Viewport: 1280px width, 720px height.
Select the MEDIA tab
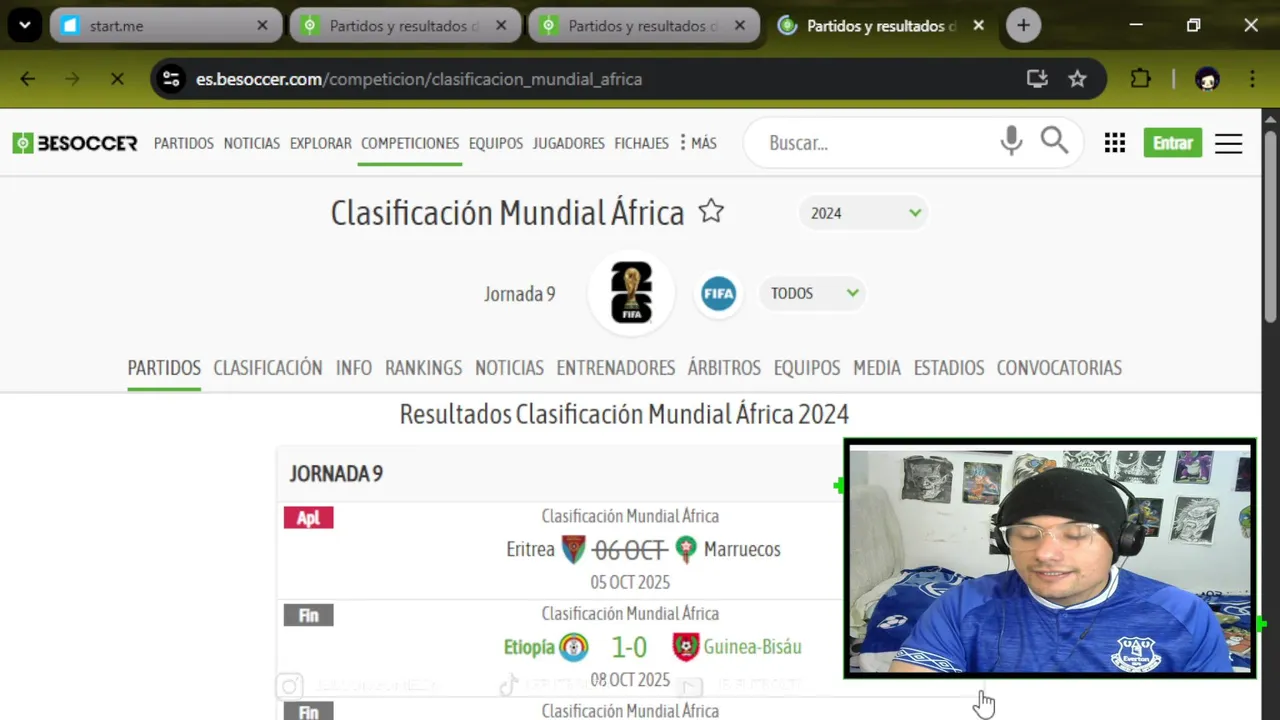(877, 368)
